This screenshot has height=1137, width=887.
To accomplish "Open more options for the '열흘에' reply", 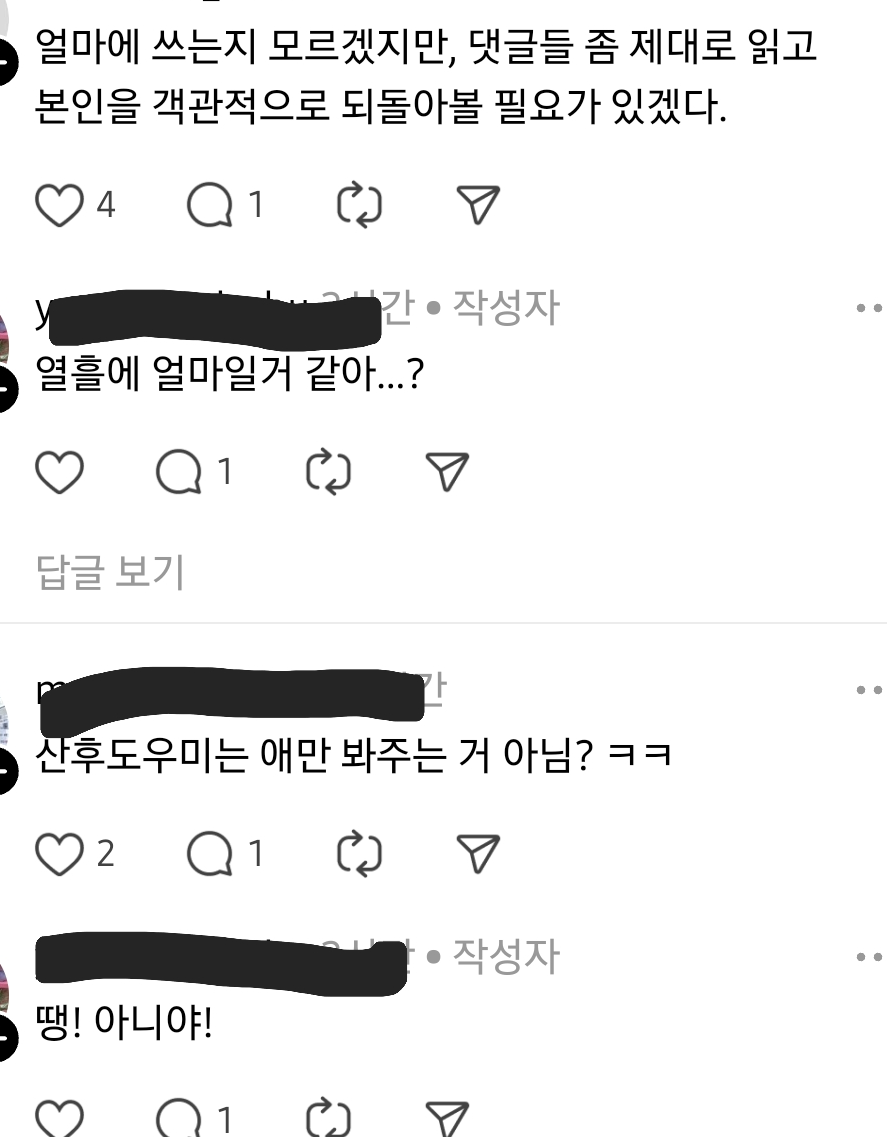I will coord(870,308).
